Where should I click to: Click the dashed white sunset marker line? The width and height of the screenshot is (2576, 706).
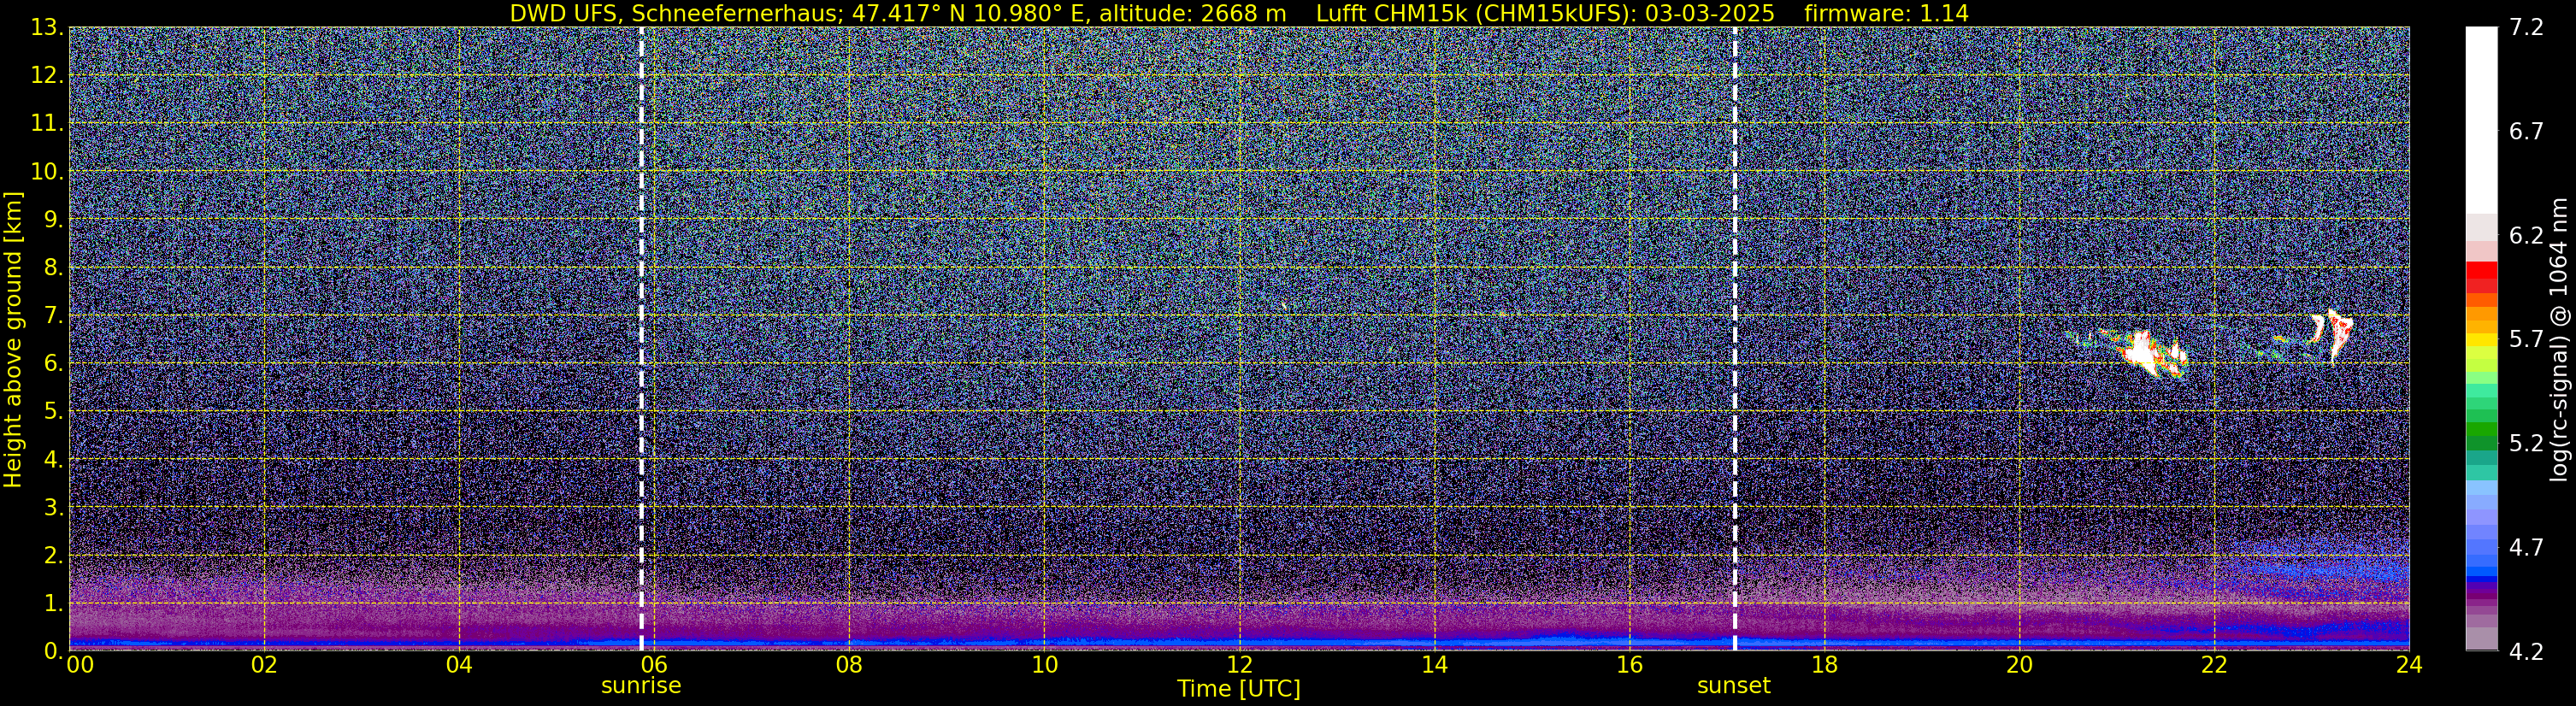tap(1734, 339)
